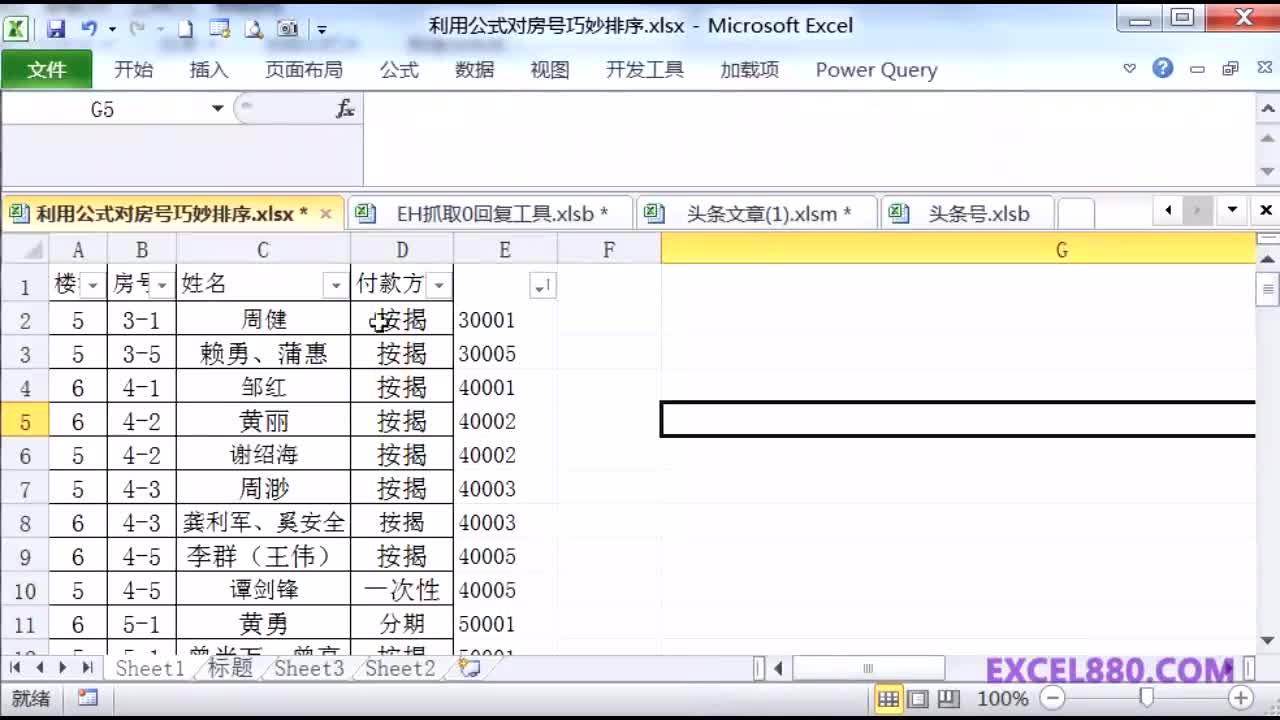Click the macro record icon in status bar

(88, 697)
